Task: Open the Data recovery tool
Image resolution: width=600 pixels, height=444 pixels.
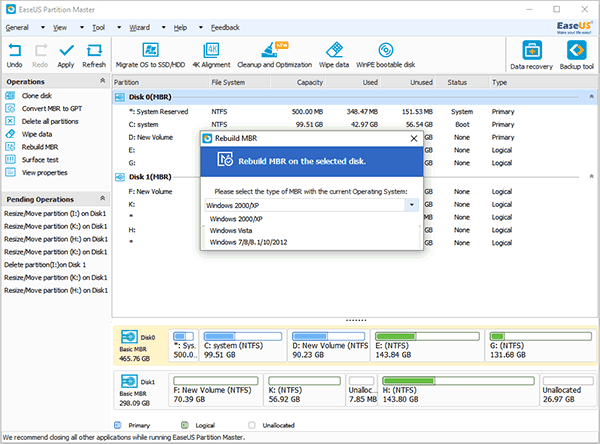Action: tap(532, 50)
